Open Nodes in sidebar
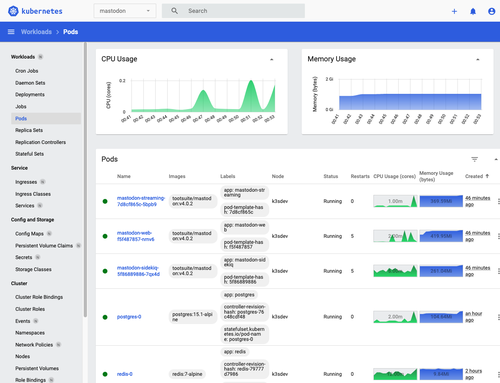This screenshot has width=500, height=383. tap(22, 356)
